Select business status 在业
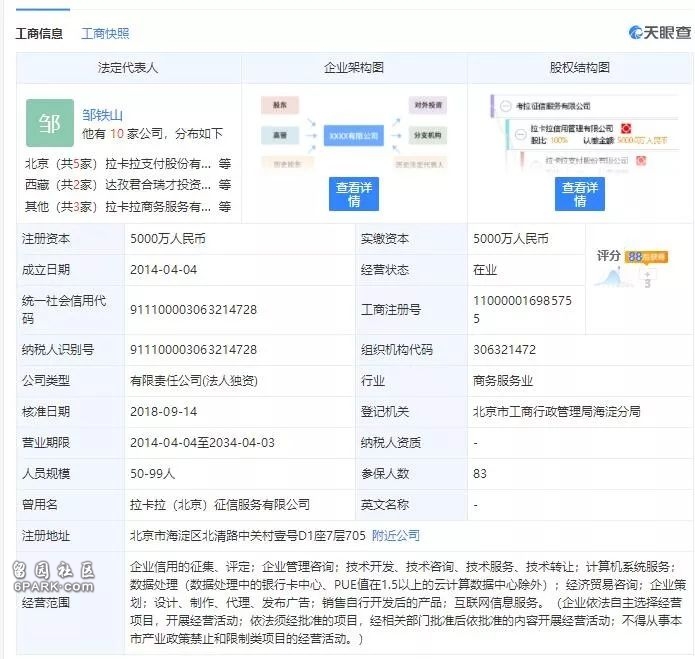 click(485, 270)
